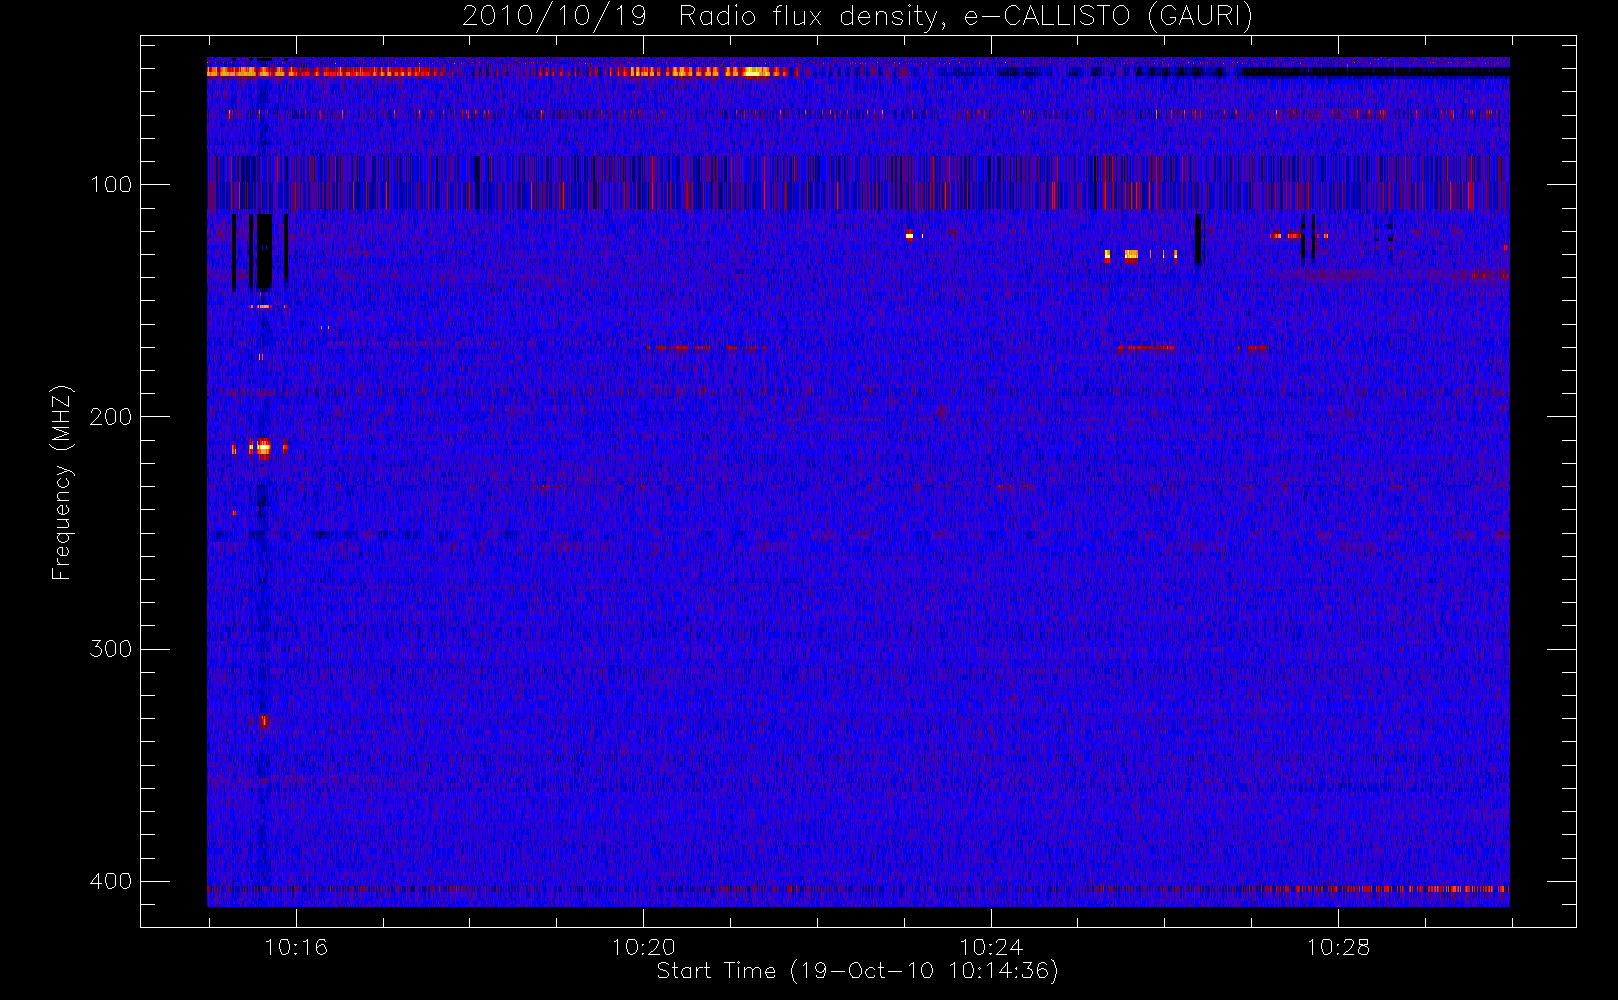1618x1000 pixels.
Task: Click the 'Frequency (MHZ)' axis label
Action: (62, 482)
